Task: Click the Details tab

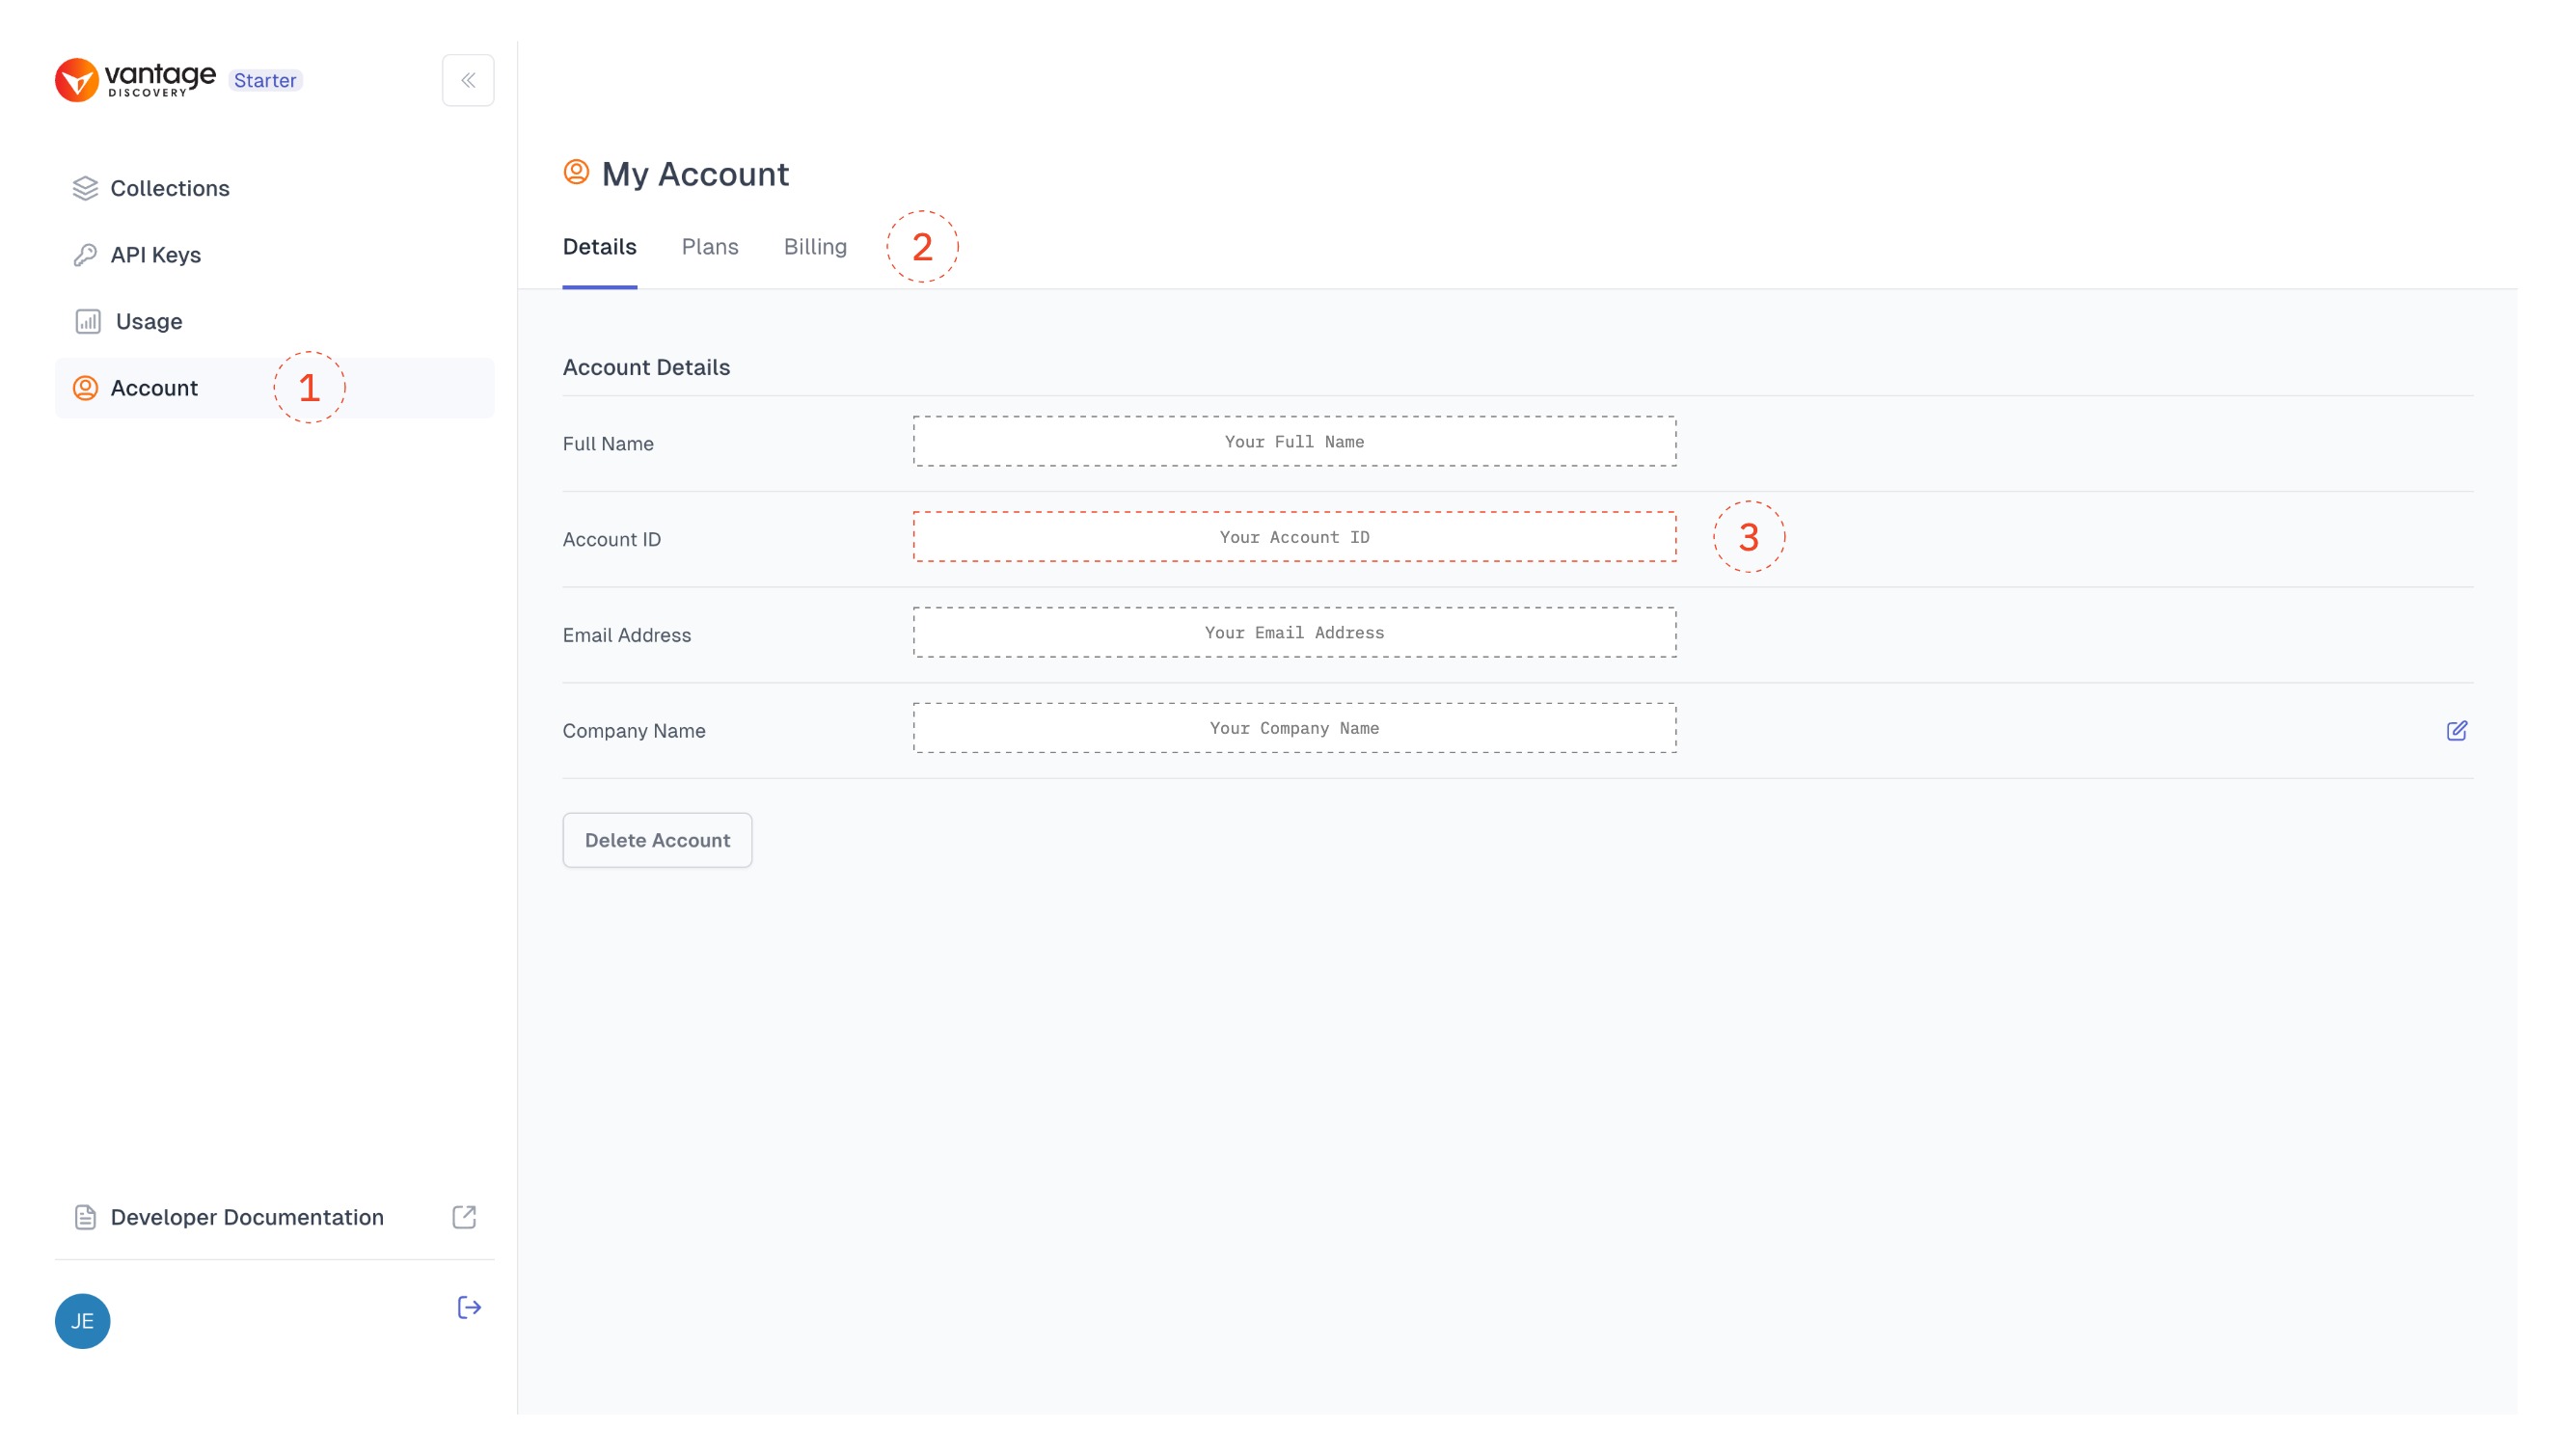Action: click(600, 246)
